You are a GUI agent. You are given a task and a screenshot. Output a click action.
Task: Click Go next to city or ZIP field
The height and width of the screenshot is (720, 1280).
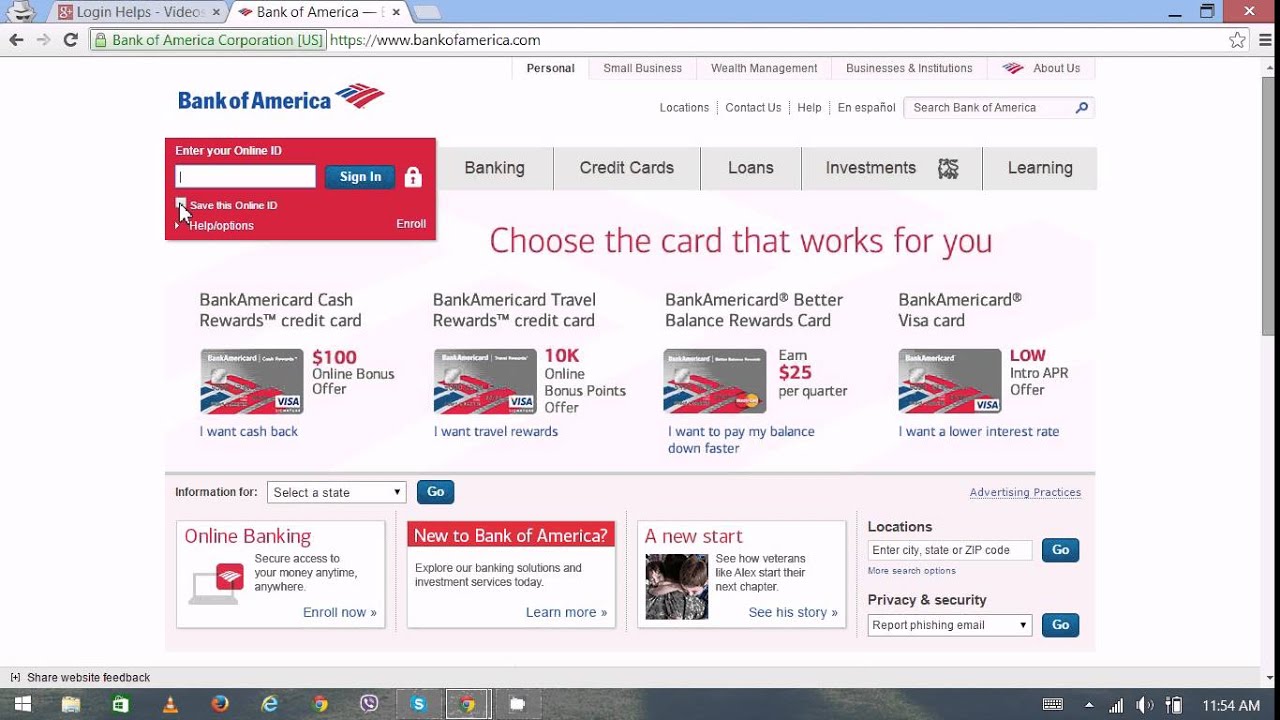click(x=1060, y=550)
